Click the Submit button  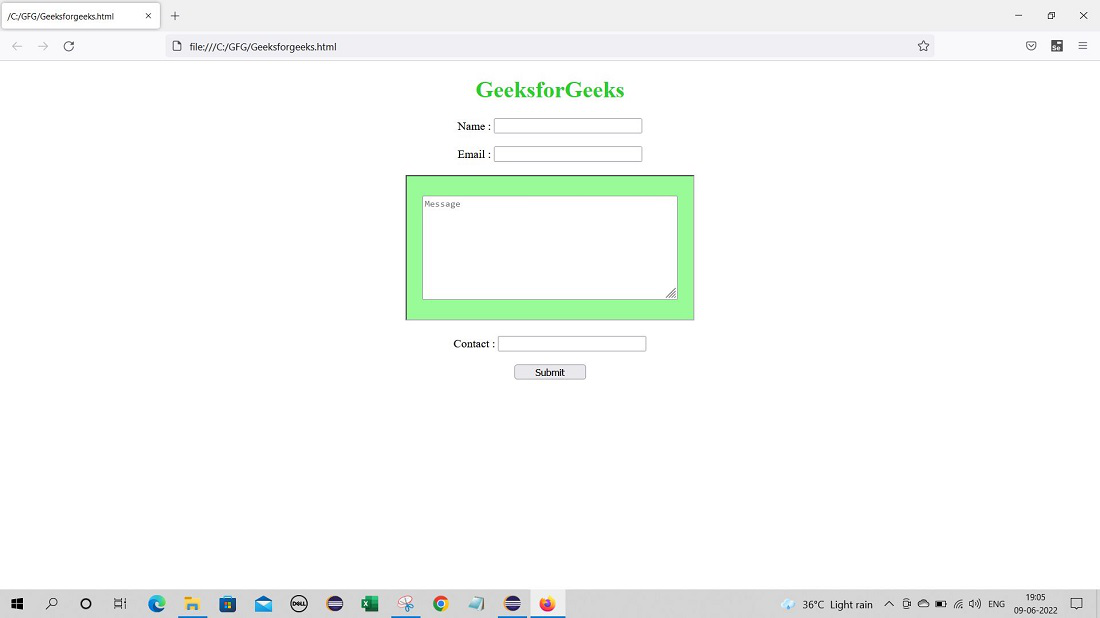click(x=549, y=372)
